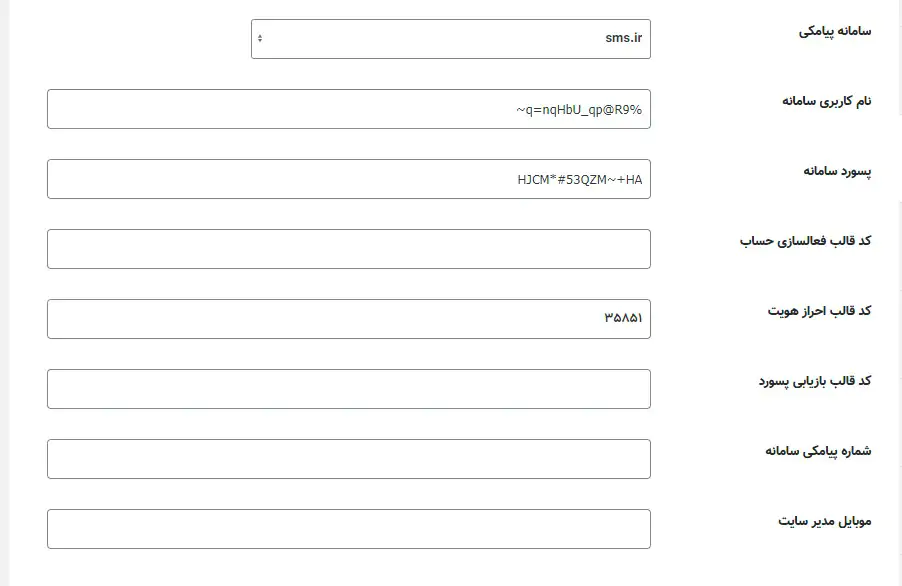Click the پسورد سامانه label text
Image resolution: width=902 pixels, height=586 pixels.
tap(837, 171)
